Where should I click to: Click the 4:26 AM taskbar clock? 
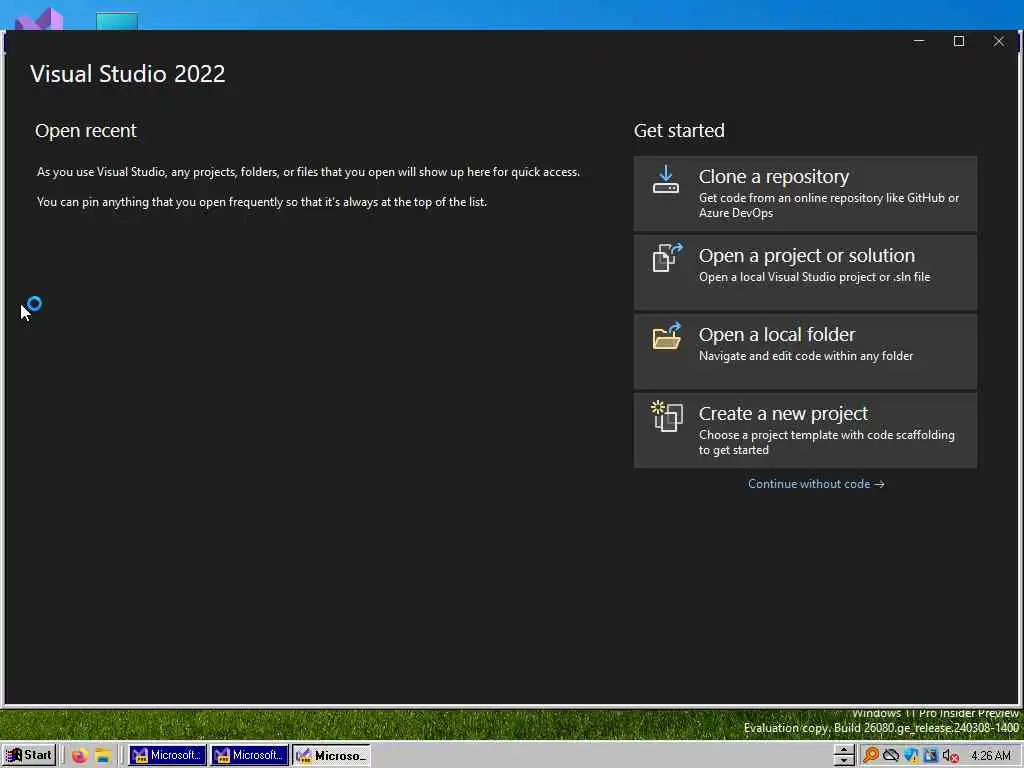(x=991, y=756)
